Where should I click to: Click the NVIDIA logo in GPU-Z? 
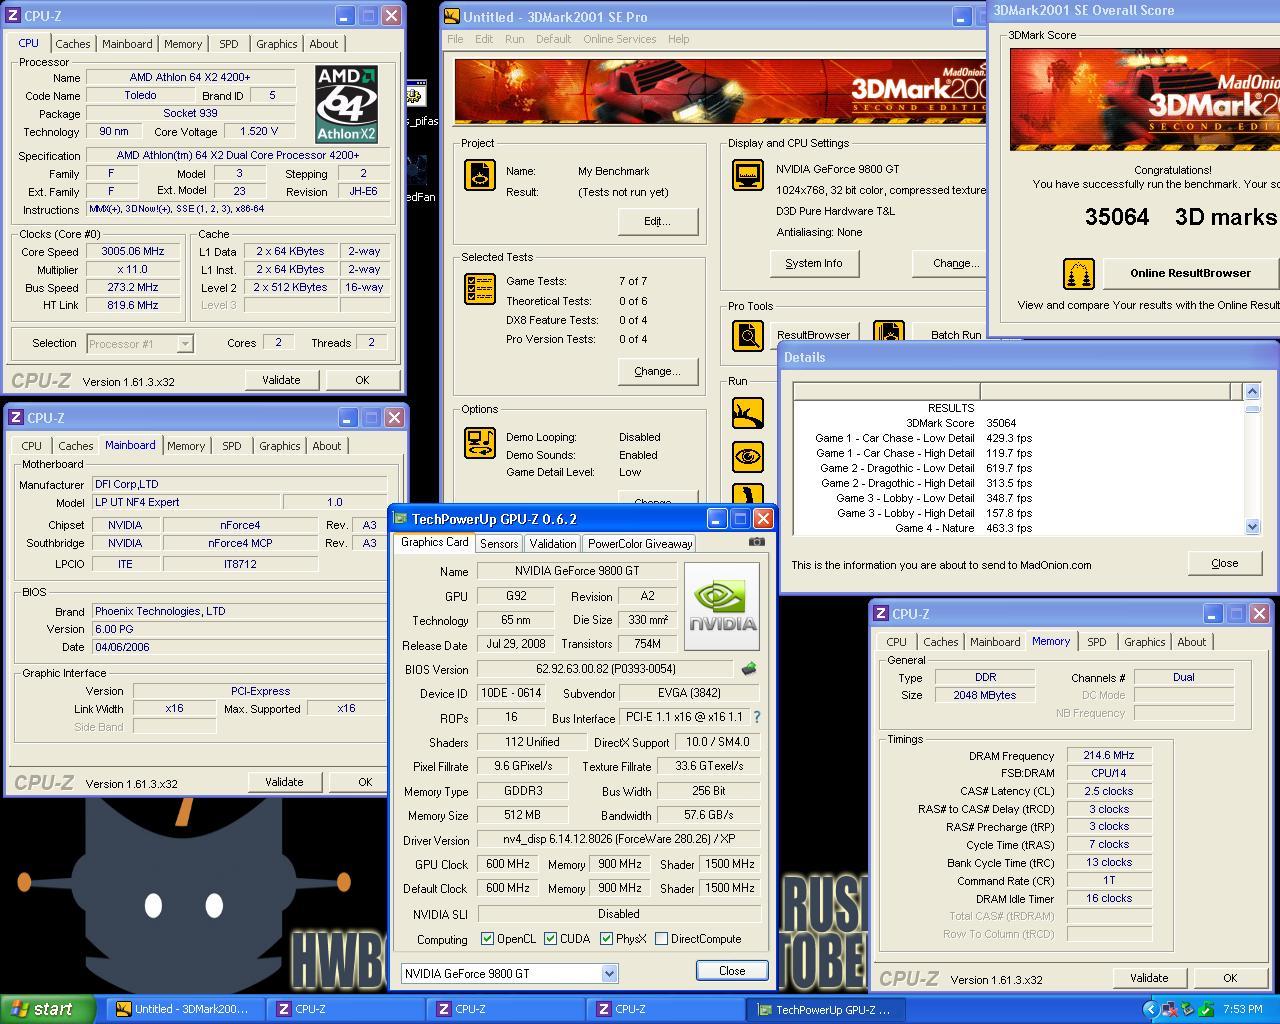pos(722,606)
